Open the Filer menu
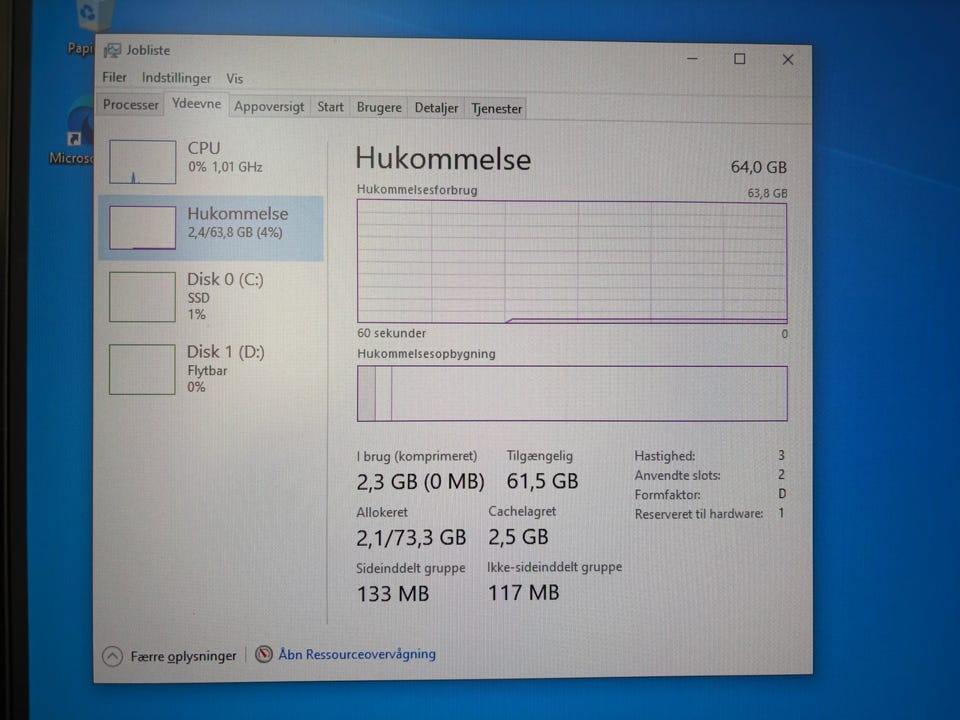Screen dimensions: 960x720 pyautogui.click(x=114, y=77)
